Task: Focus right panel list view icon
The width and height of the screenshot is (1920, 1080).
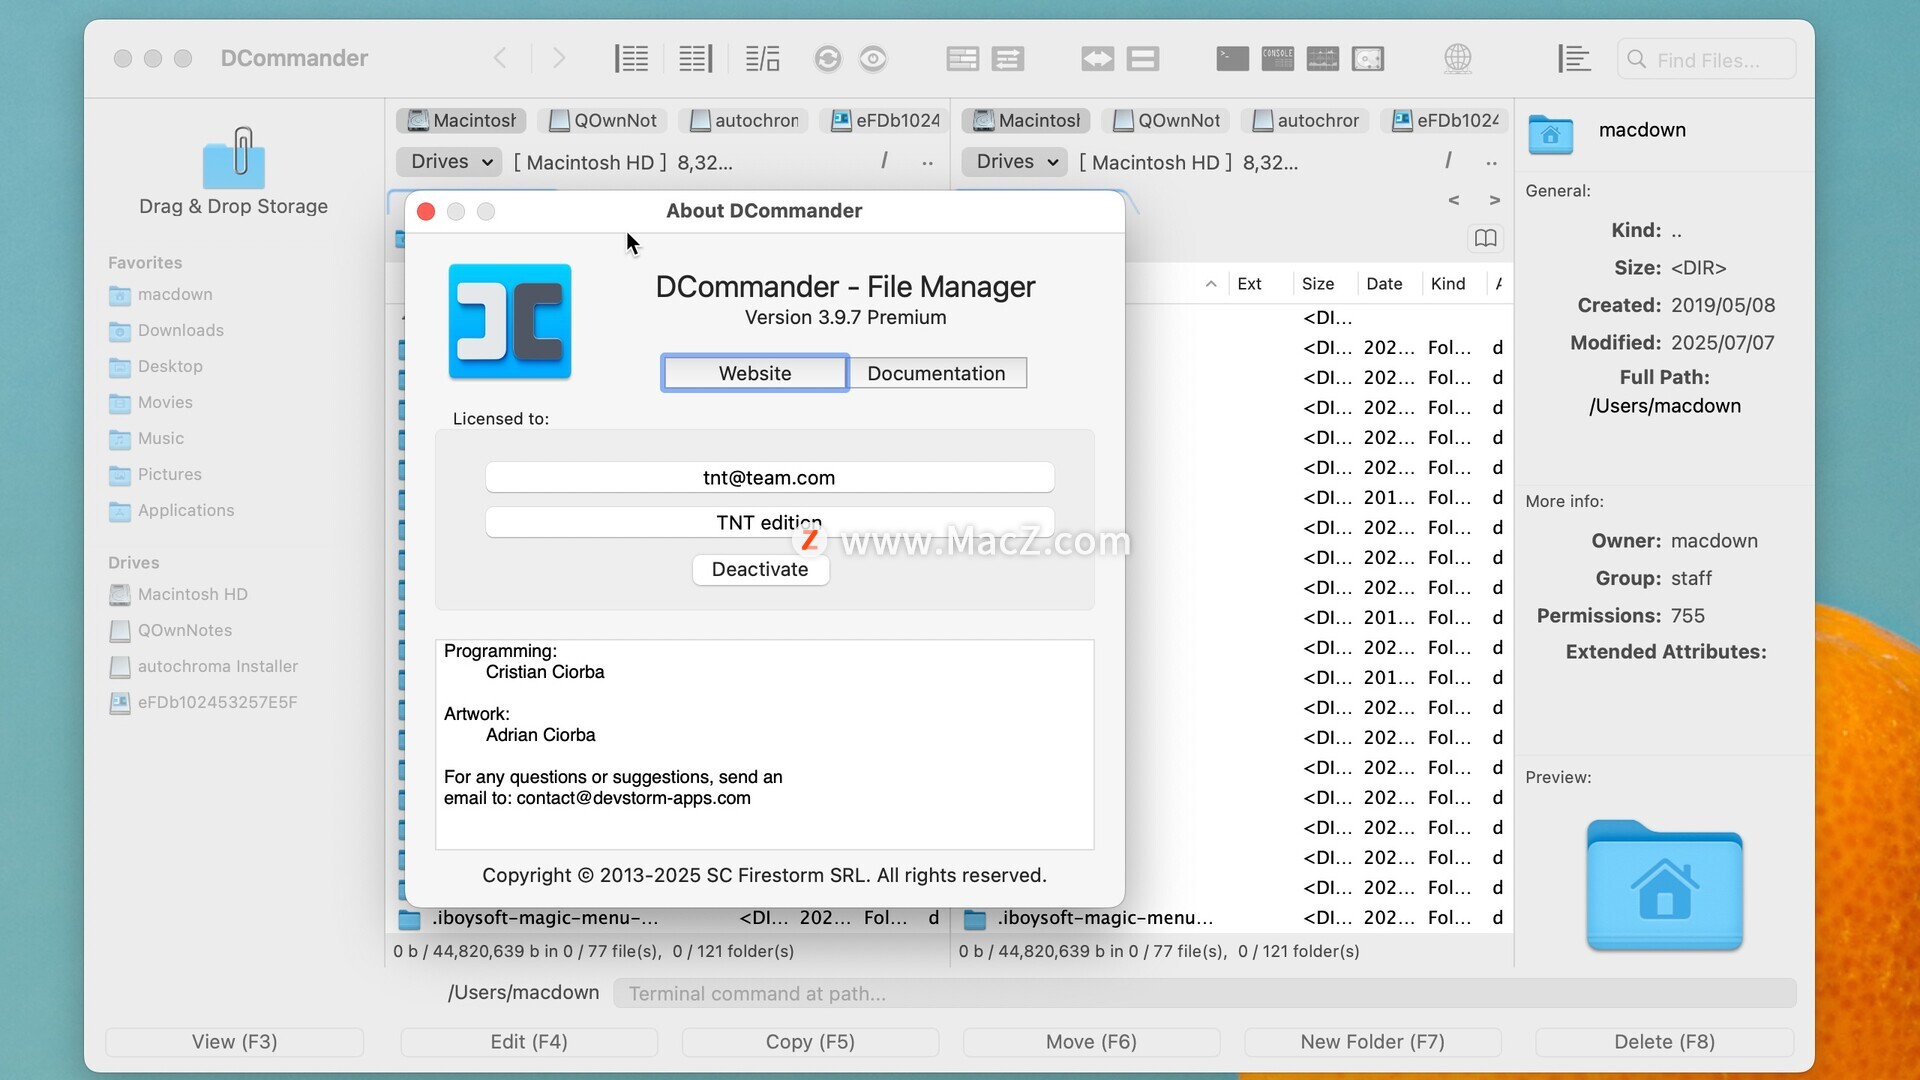Action: (696, 59)
